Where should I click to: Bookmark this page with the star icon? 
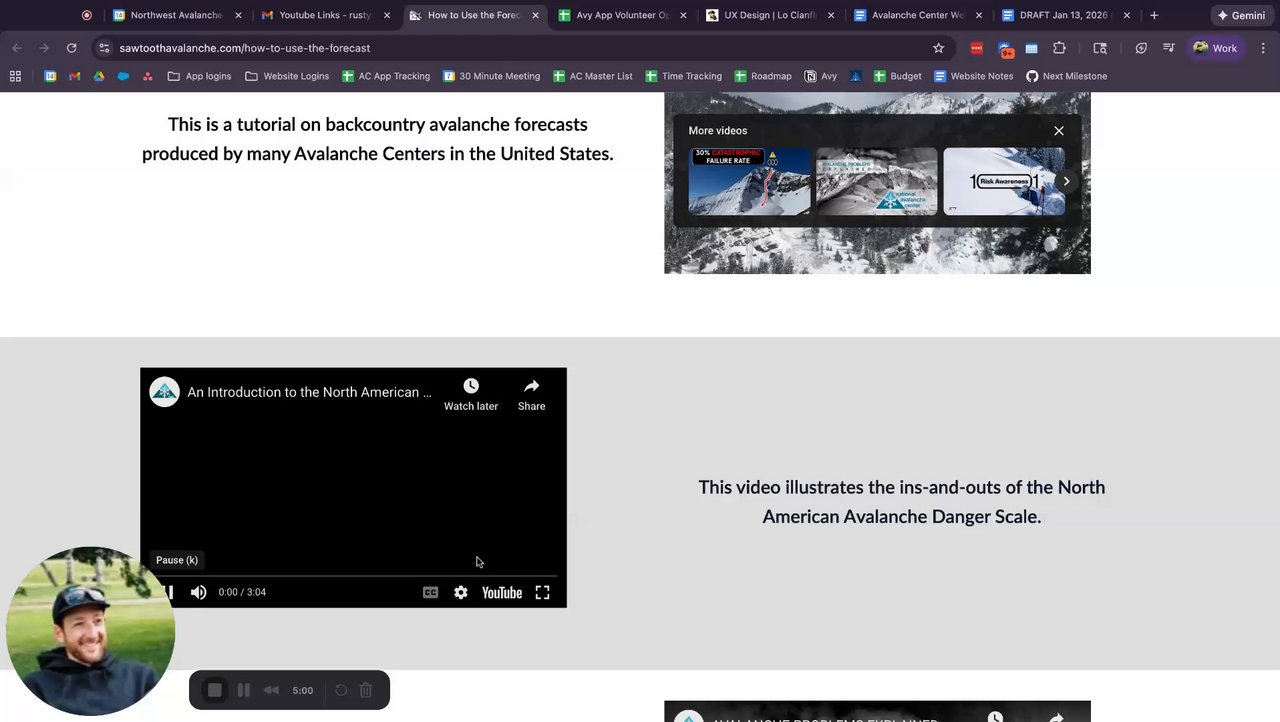click(938, 48)
